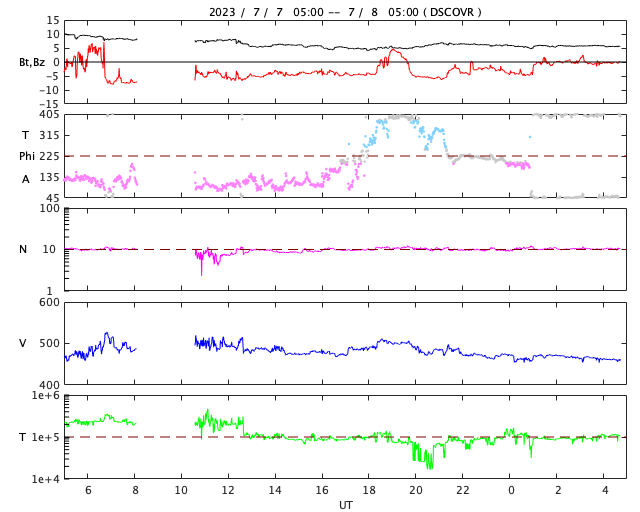
Task: Click the 225 Phi tick label
Action: coord(49,156)
